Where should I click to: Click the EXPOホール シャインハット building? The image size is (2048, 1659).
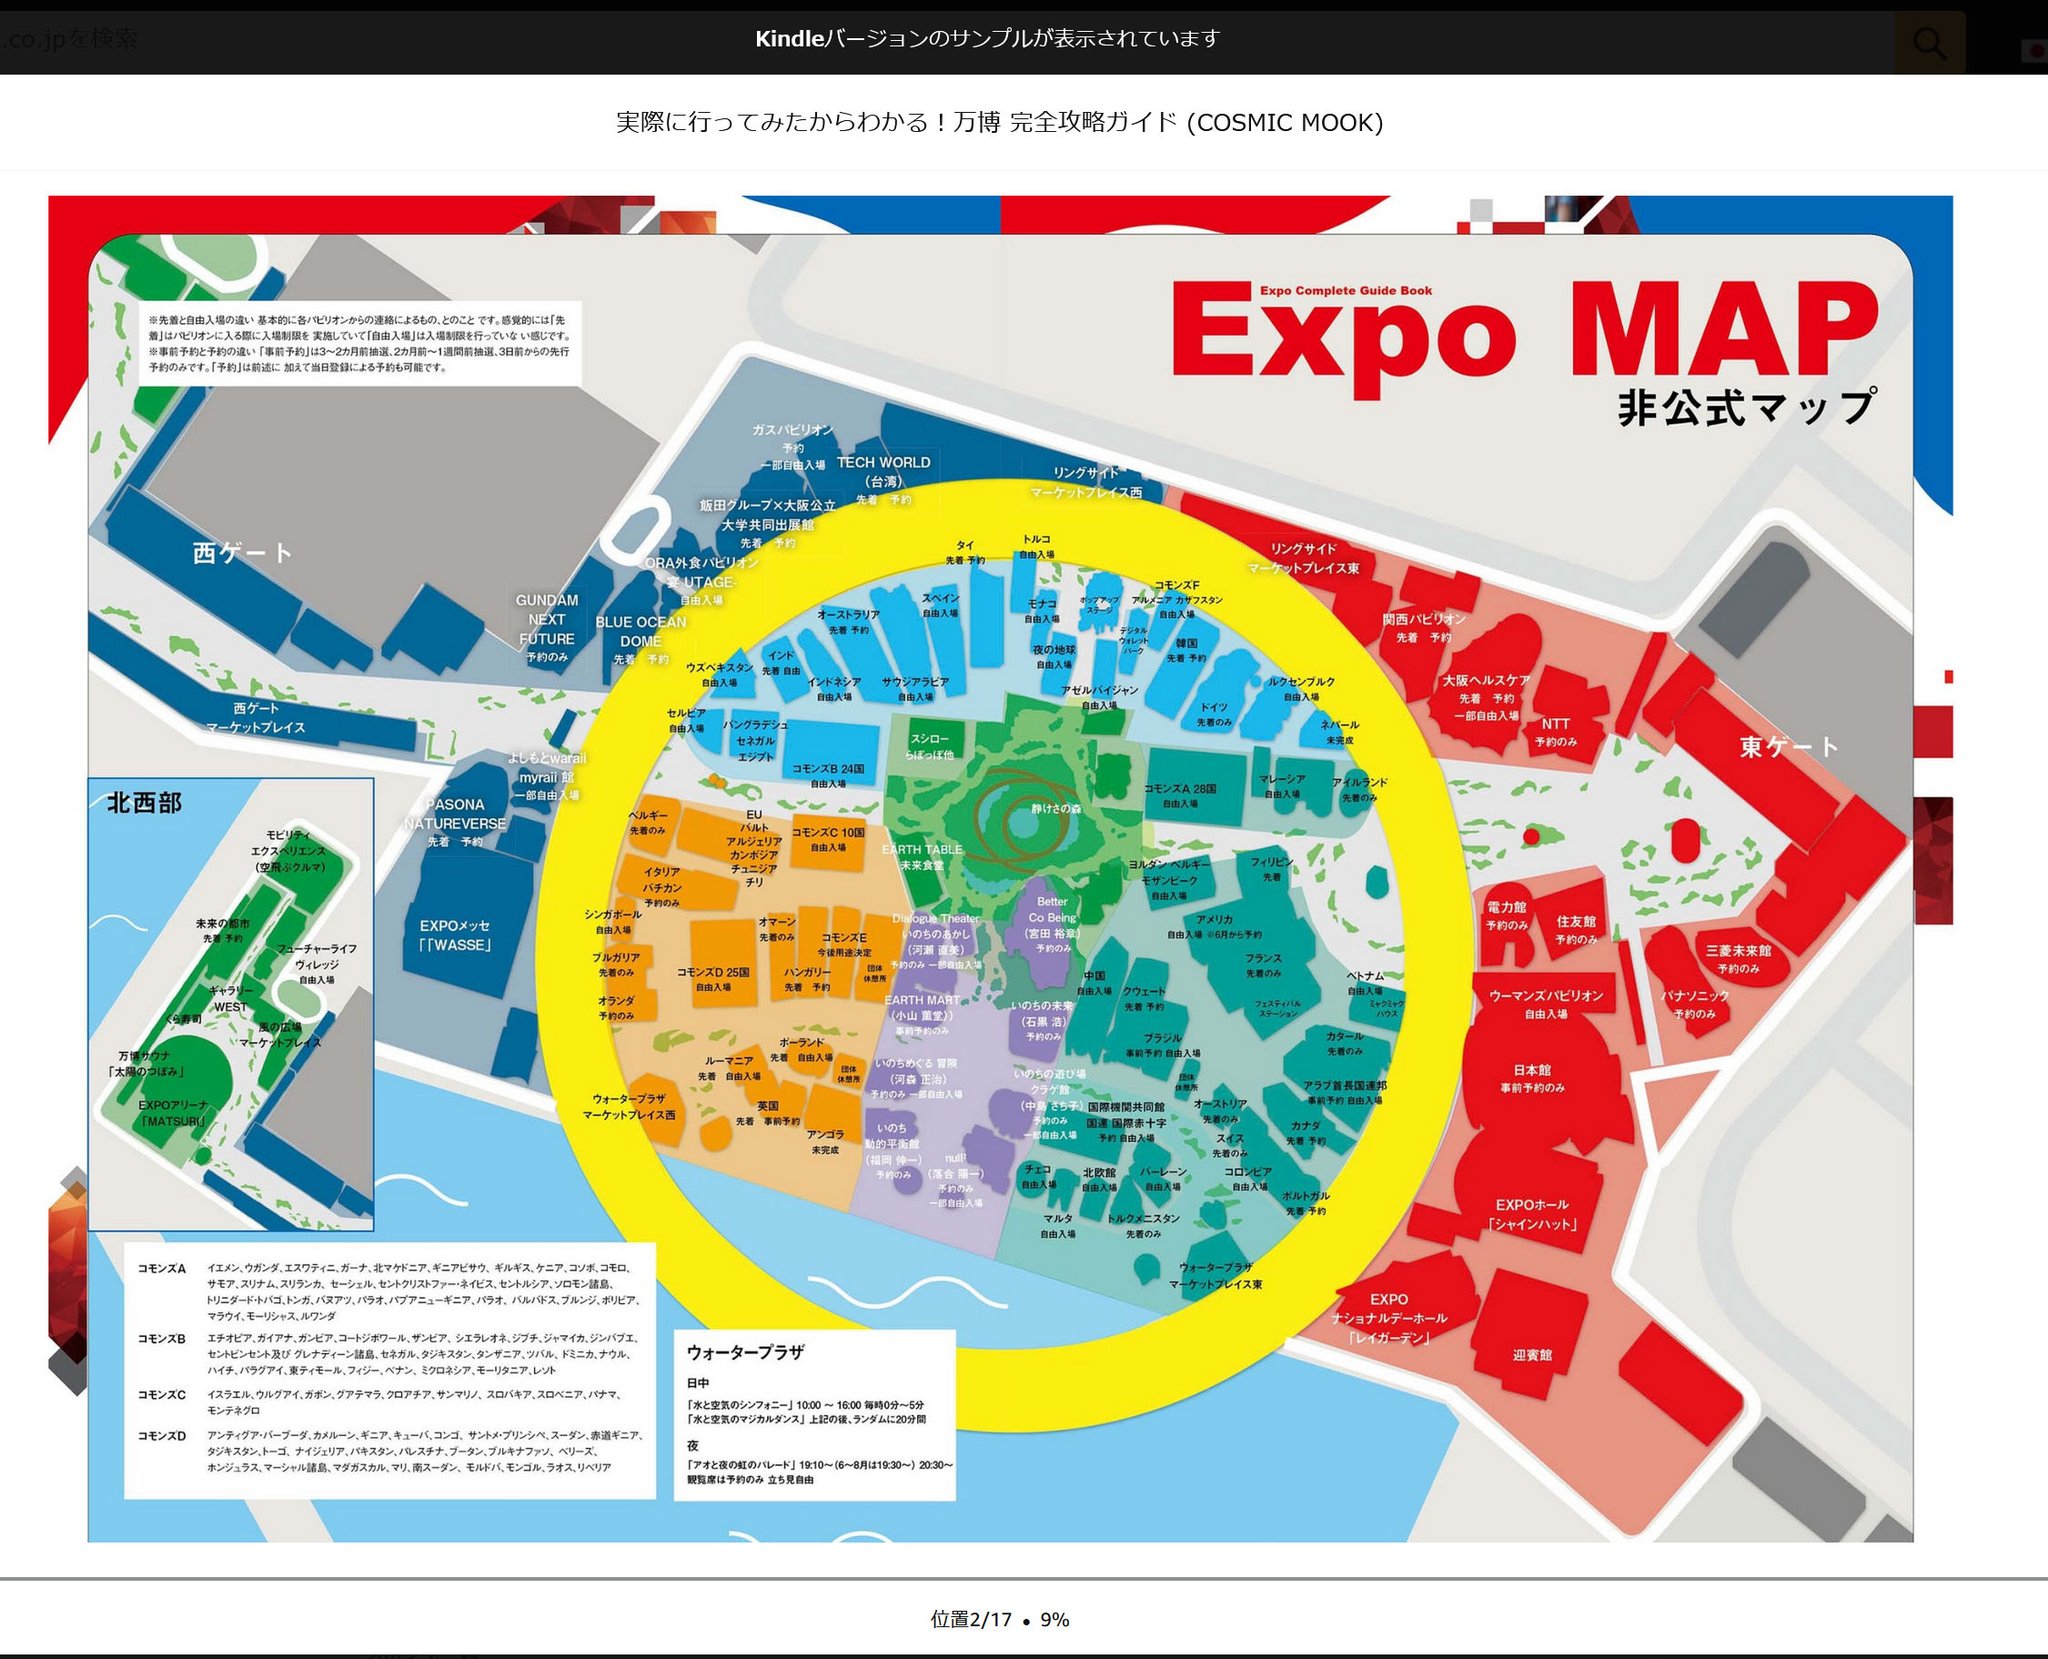(x=1531, y=1213)
